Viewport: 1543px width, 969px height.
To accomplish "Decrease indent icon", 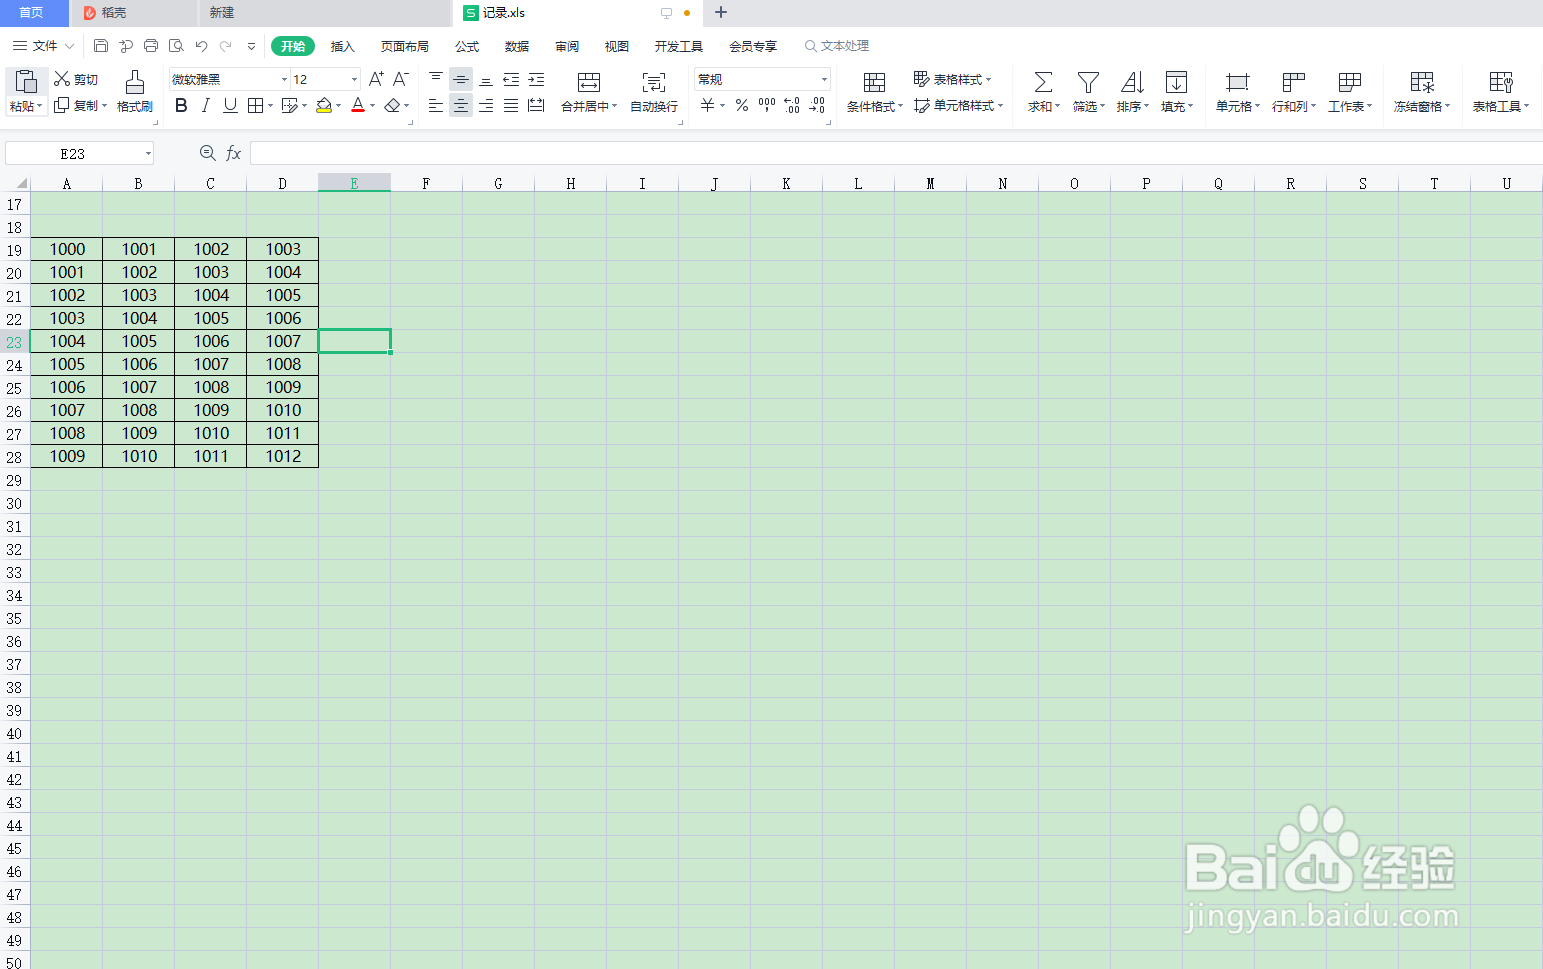I will [x=511, y=79].
